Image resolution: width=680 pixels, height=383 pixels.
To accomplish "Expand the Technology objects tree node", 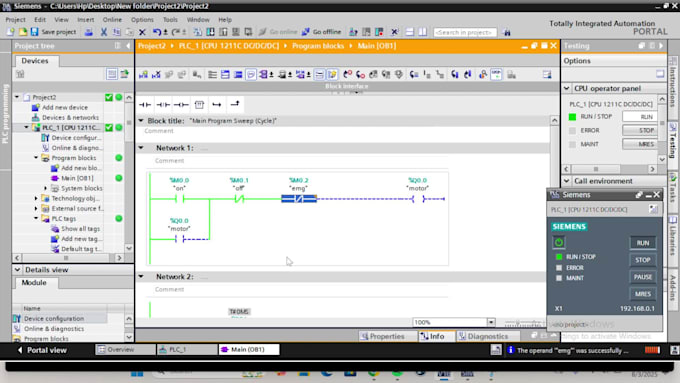I will [x=36, y=198].
